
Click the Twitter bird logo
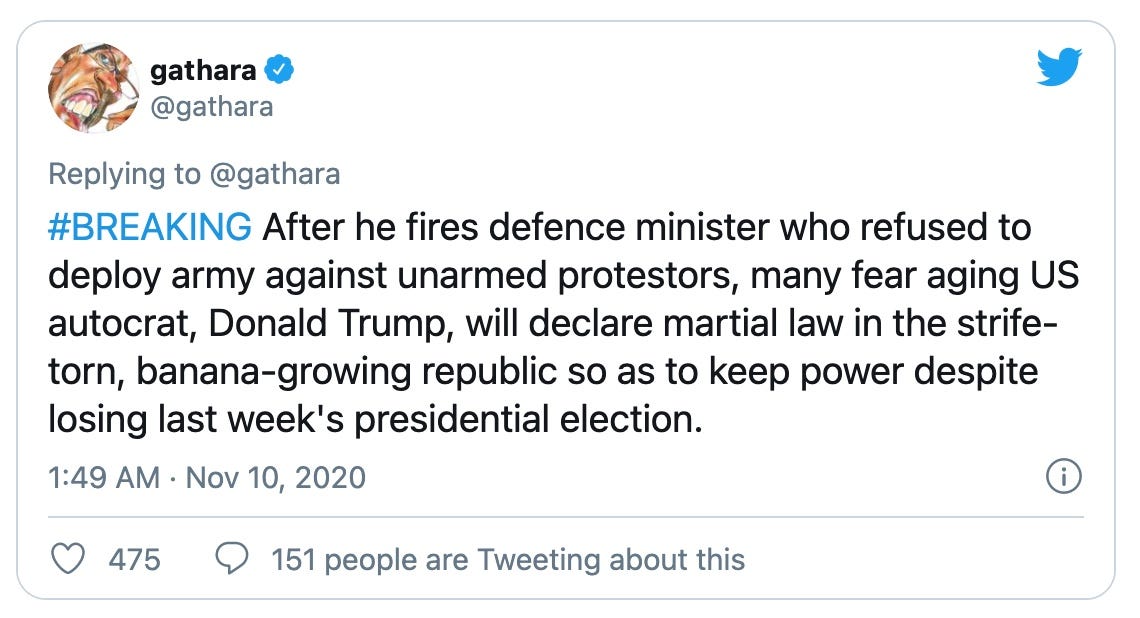1059,66
